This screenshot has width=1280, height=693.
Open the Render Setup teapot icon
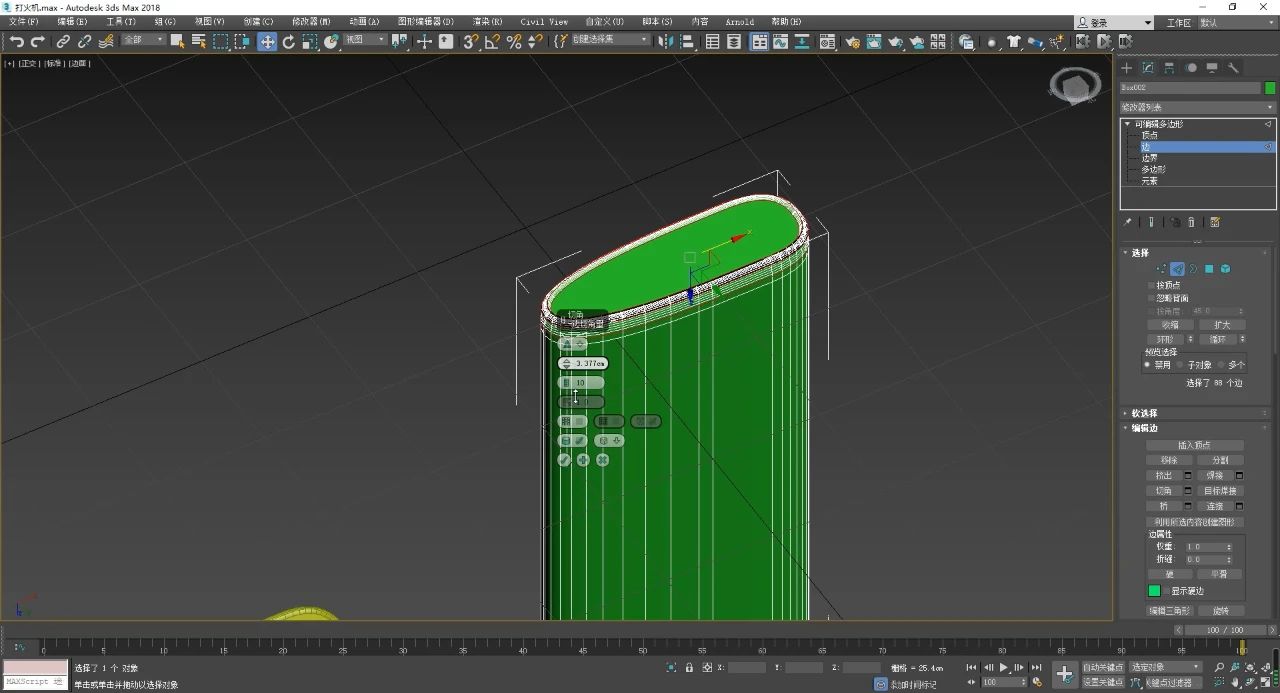(852, 42)
